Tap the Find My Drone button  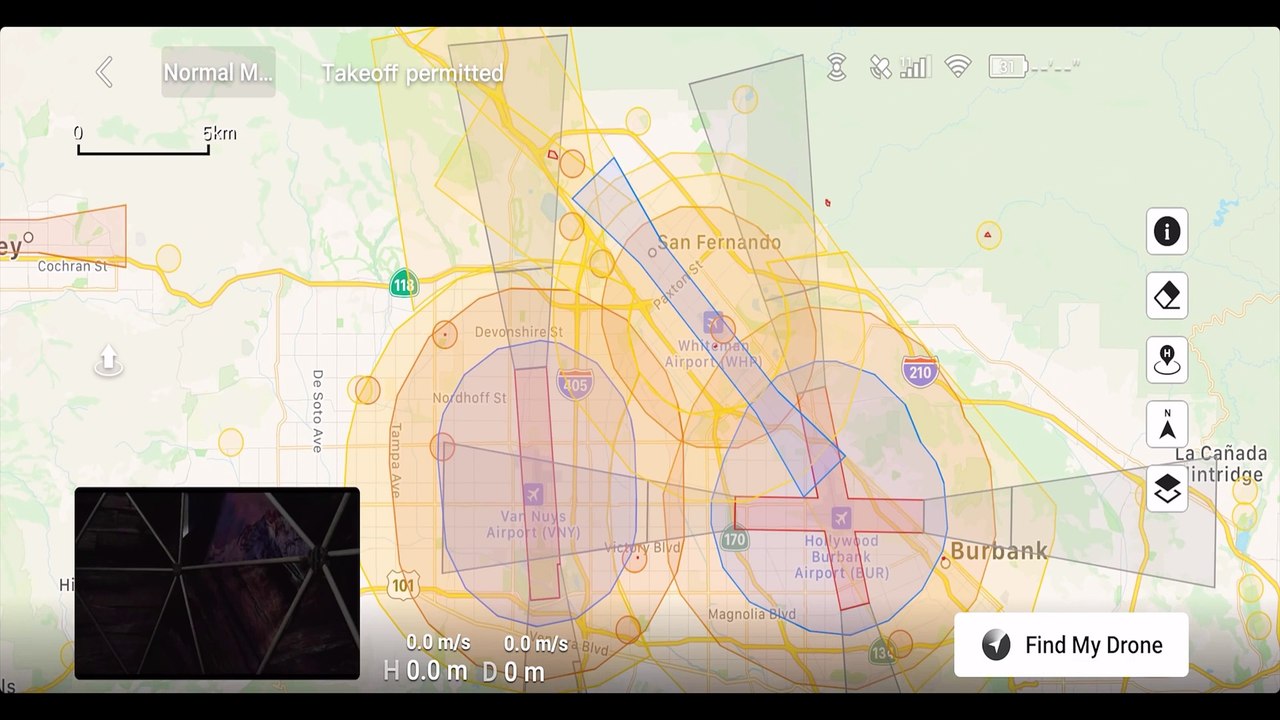point(1071,645)
